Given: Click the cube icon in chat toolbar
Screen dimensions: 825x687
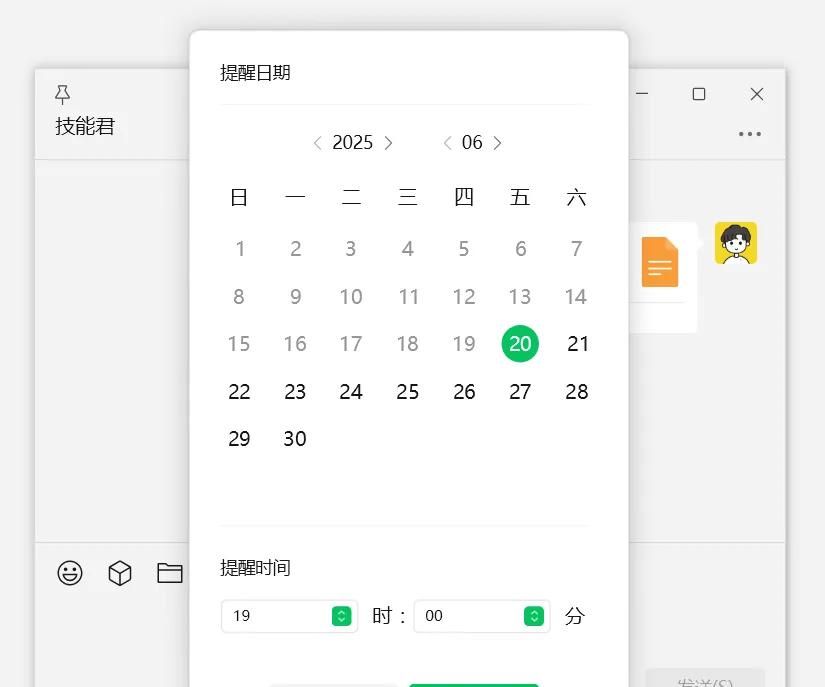Looking at the screenshot, I should tap(120, 573).
